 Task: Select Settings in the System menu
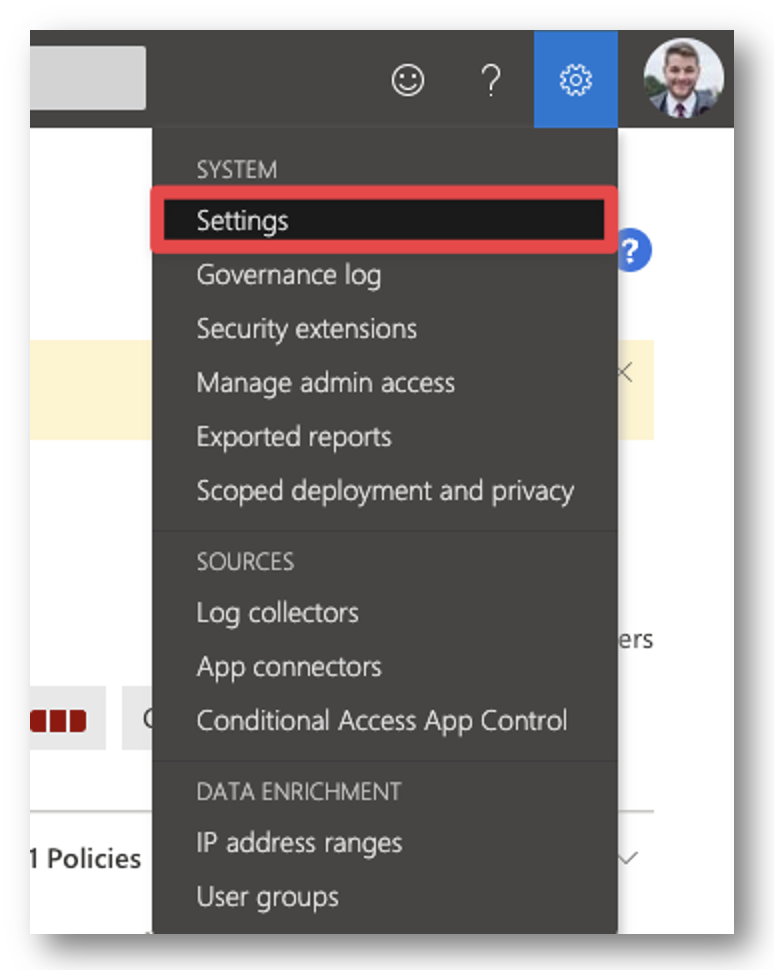point(384,220)
